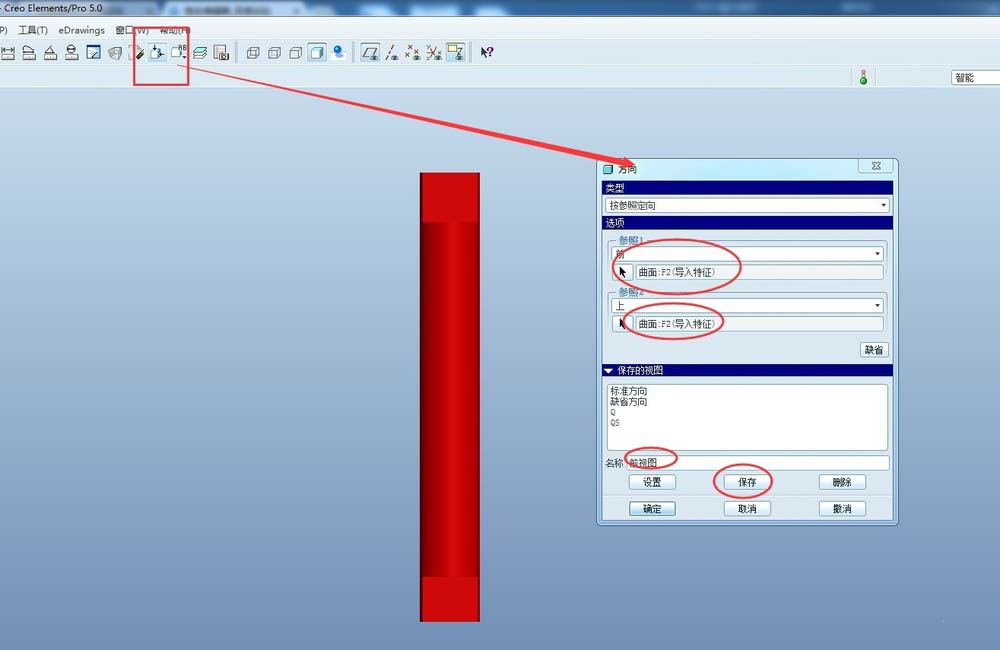
Task: Open the 帮助(H) menu
Action: pyautogui.click(x=174, y=30)
